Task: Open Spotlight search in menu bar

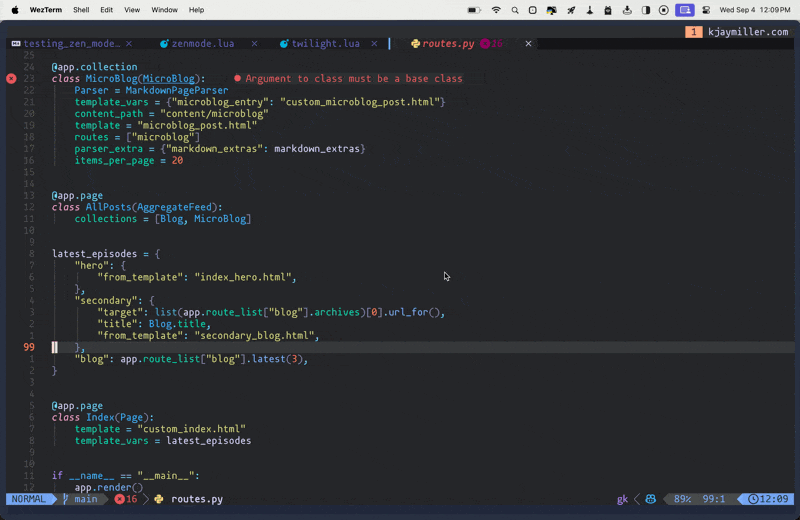Action: (515, 10)
